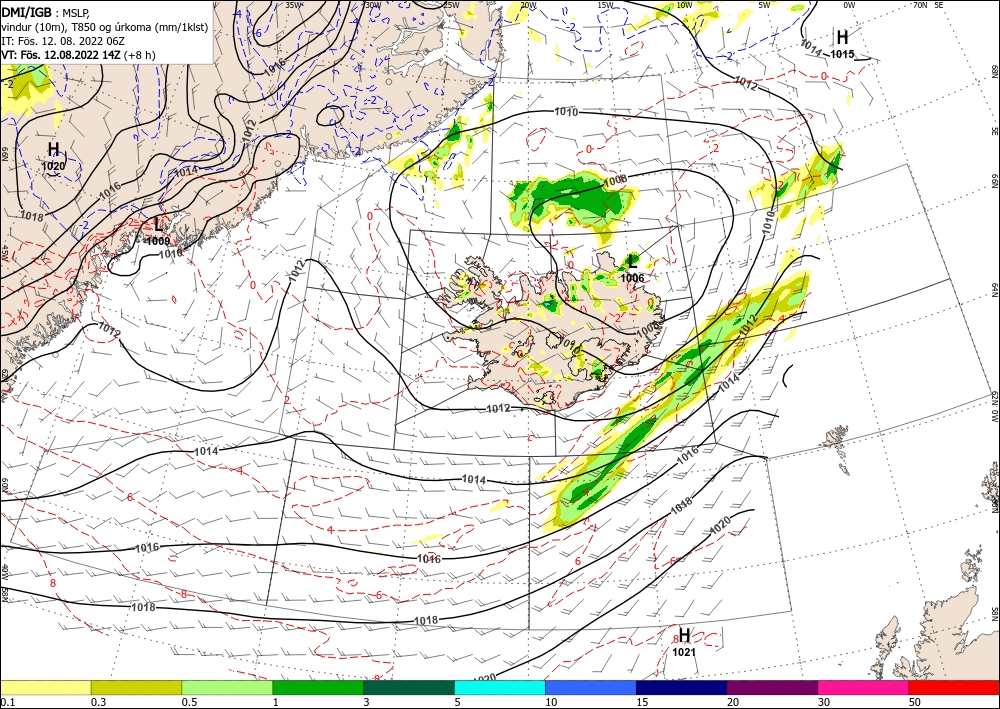Click the cyan precipitation spot over Iceland
This screenshot has height=709, width=1000.
pos(547,305)
